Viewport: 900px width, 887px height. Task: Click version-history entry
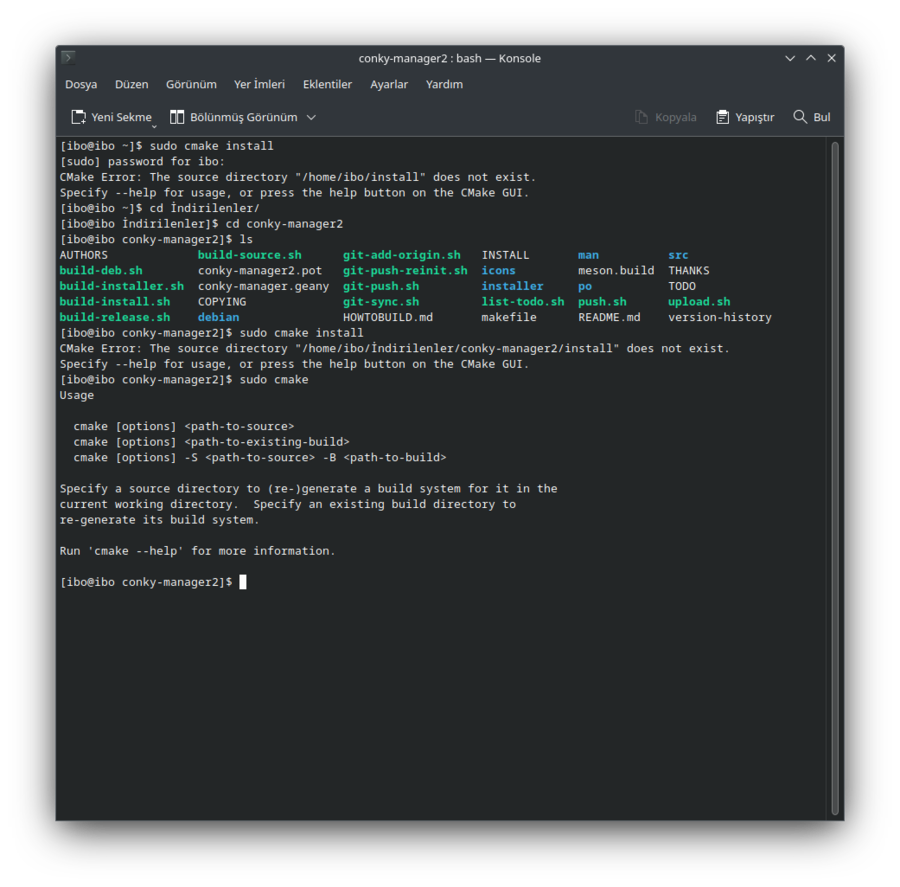tap(720, 317)
